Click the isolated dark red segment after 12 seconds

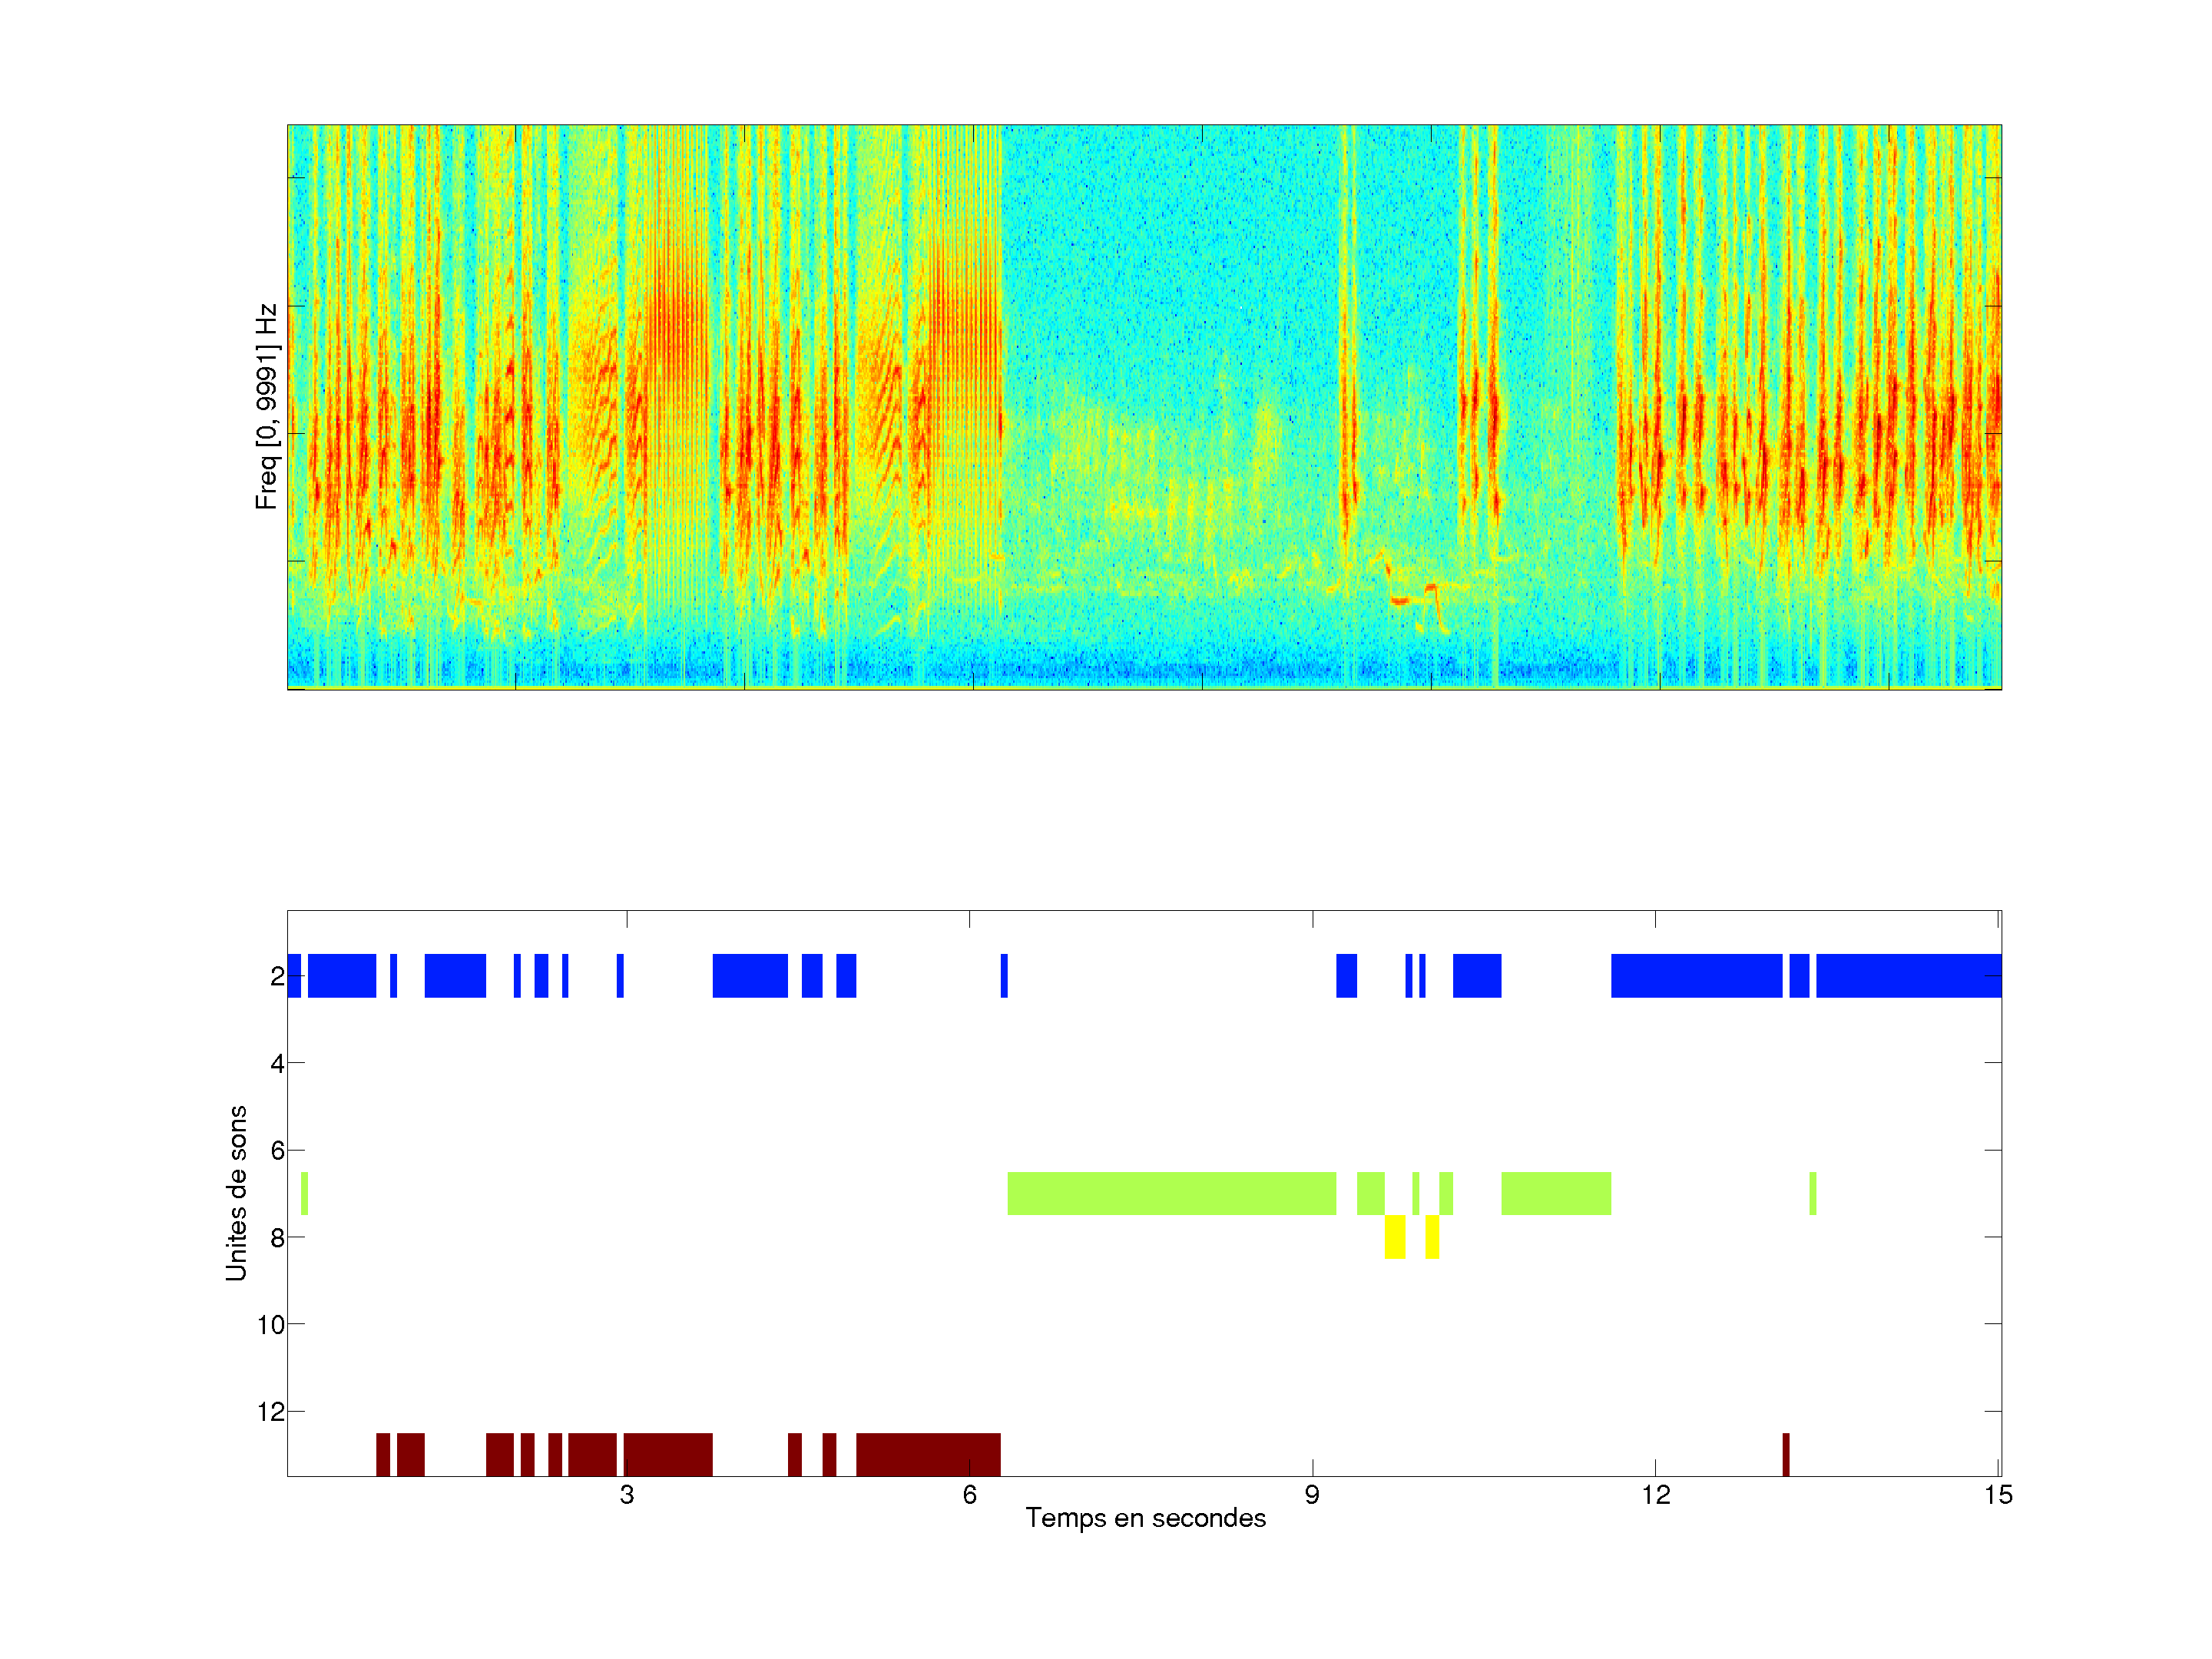1785,1454
